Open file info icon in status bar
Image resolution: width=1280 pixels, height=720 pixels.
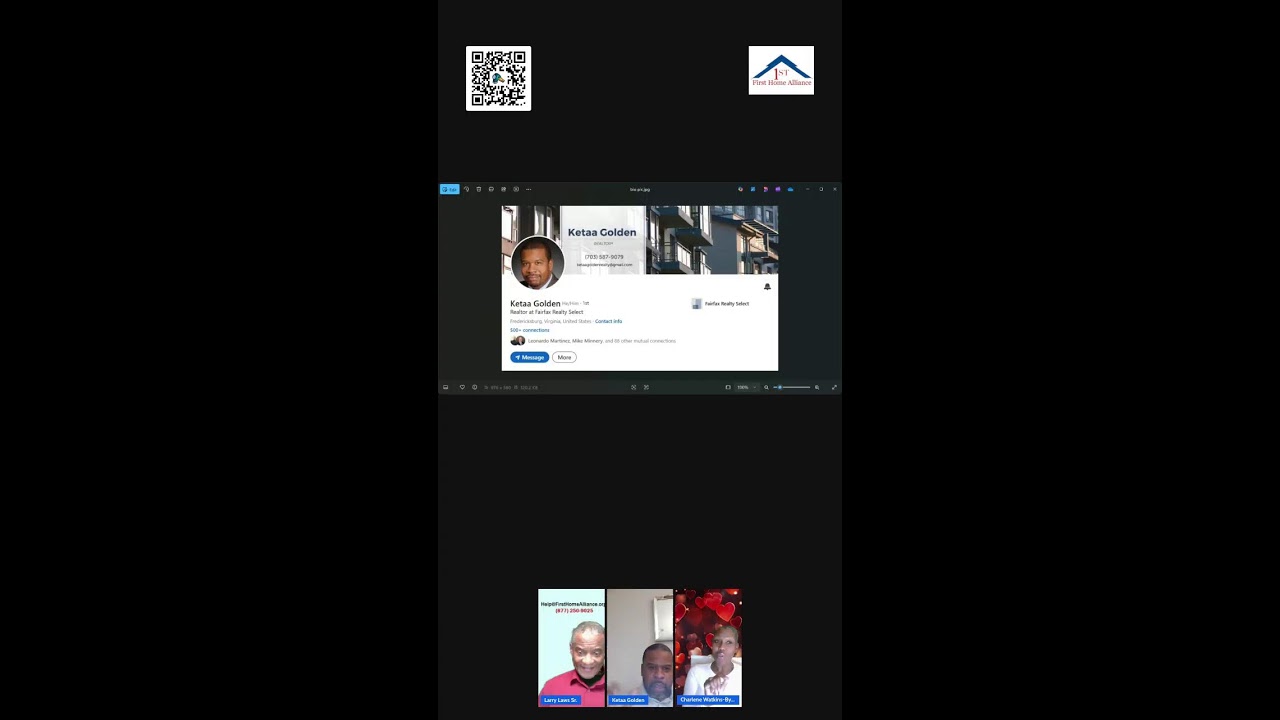(475, 387)
